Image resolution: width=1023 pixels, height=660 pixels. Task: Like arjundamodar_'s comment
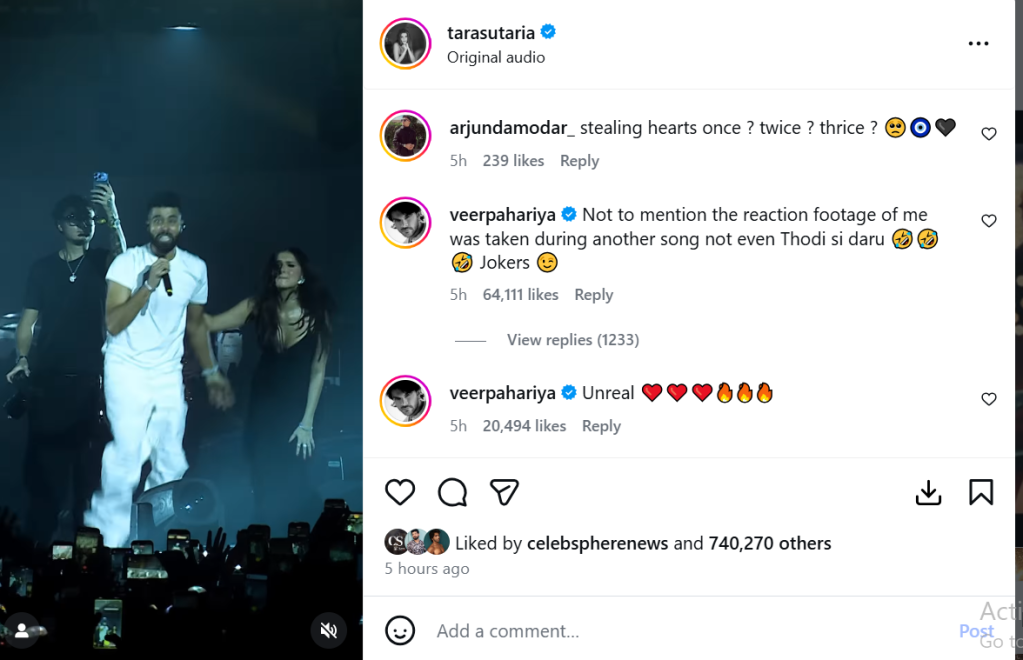[x=988, y=134]
